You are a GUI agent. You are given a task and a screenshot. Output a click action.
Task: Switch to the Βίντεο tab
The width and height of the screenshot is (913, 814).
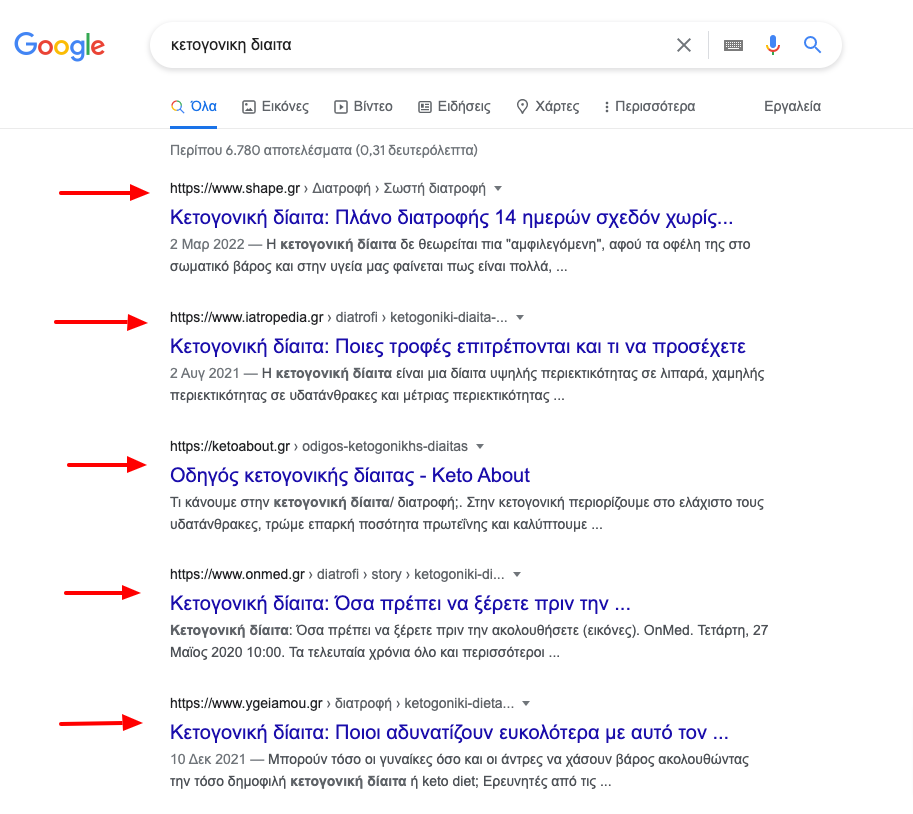click(363, 107)
